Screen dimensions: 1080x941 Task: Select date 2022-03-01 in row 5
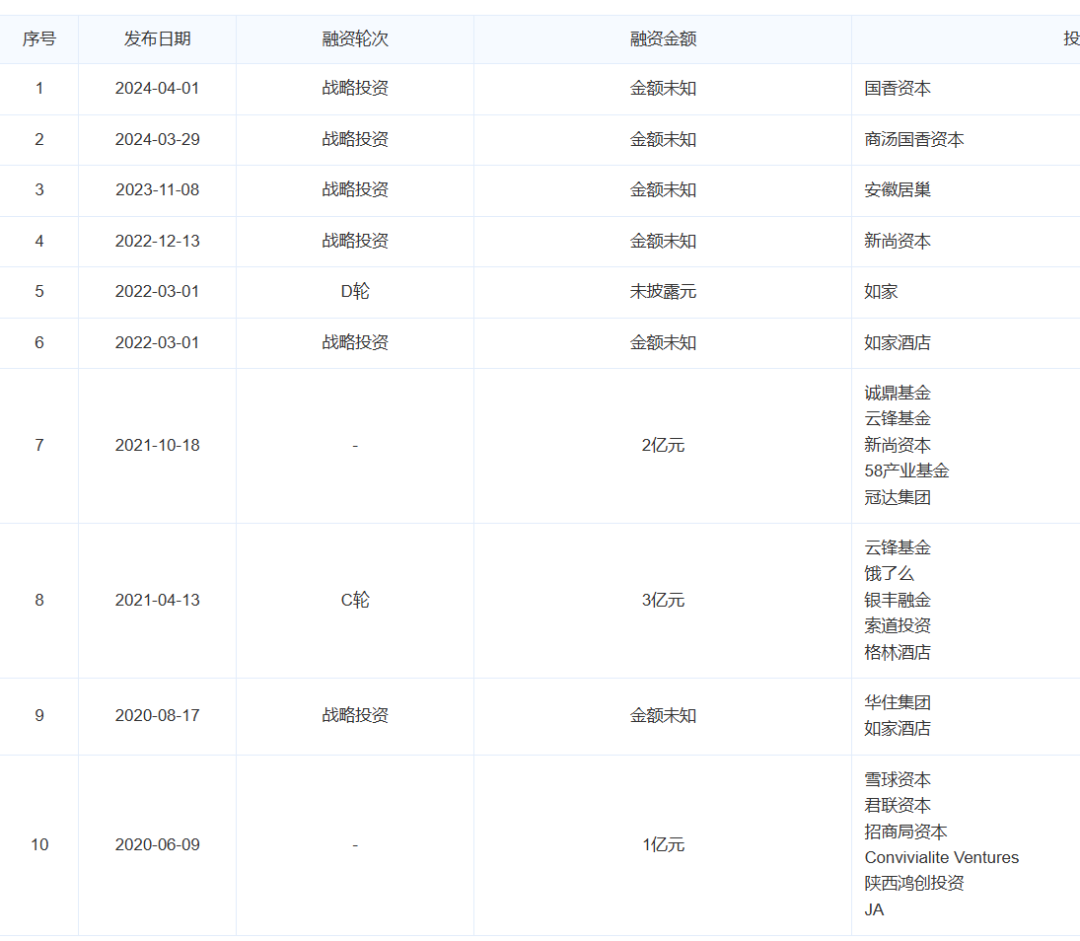(157, 292)
